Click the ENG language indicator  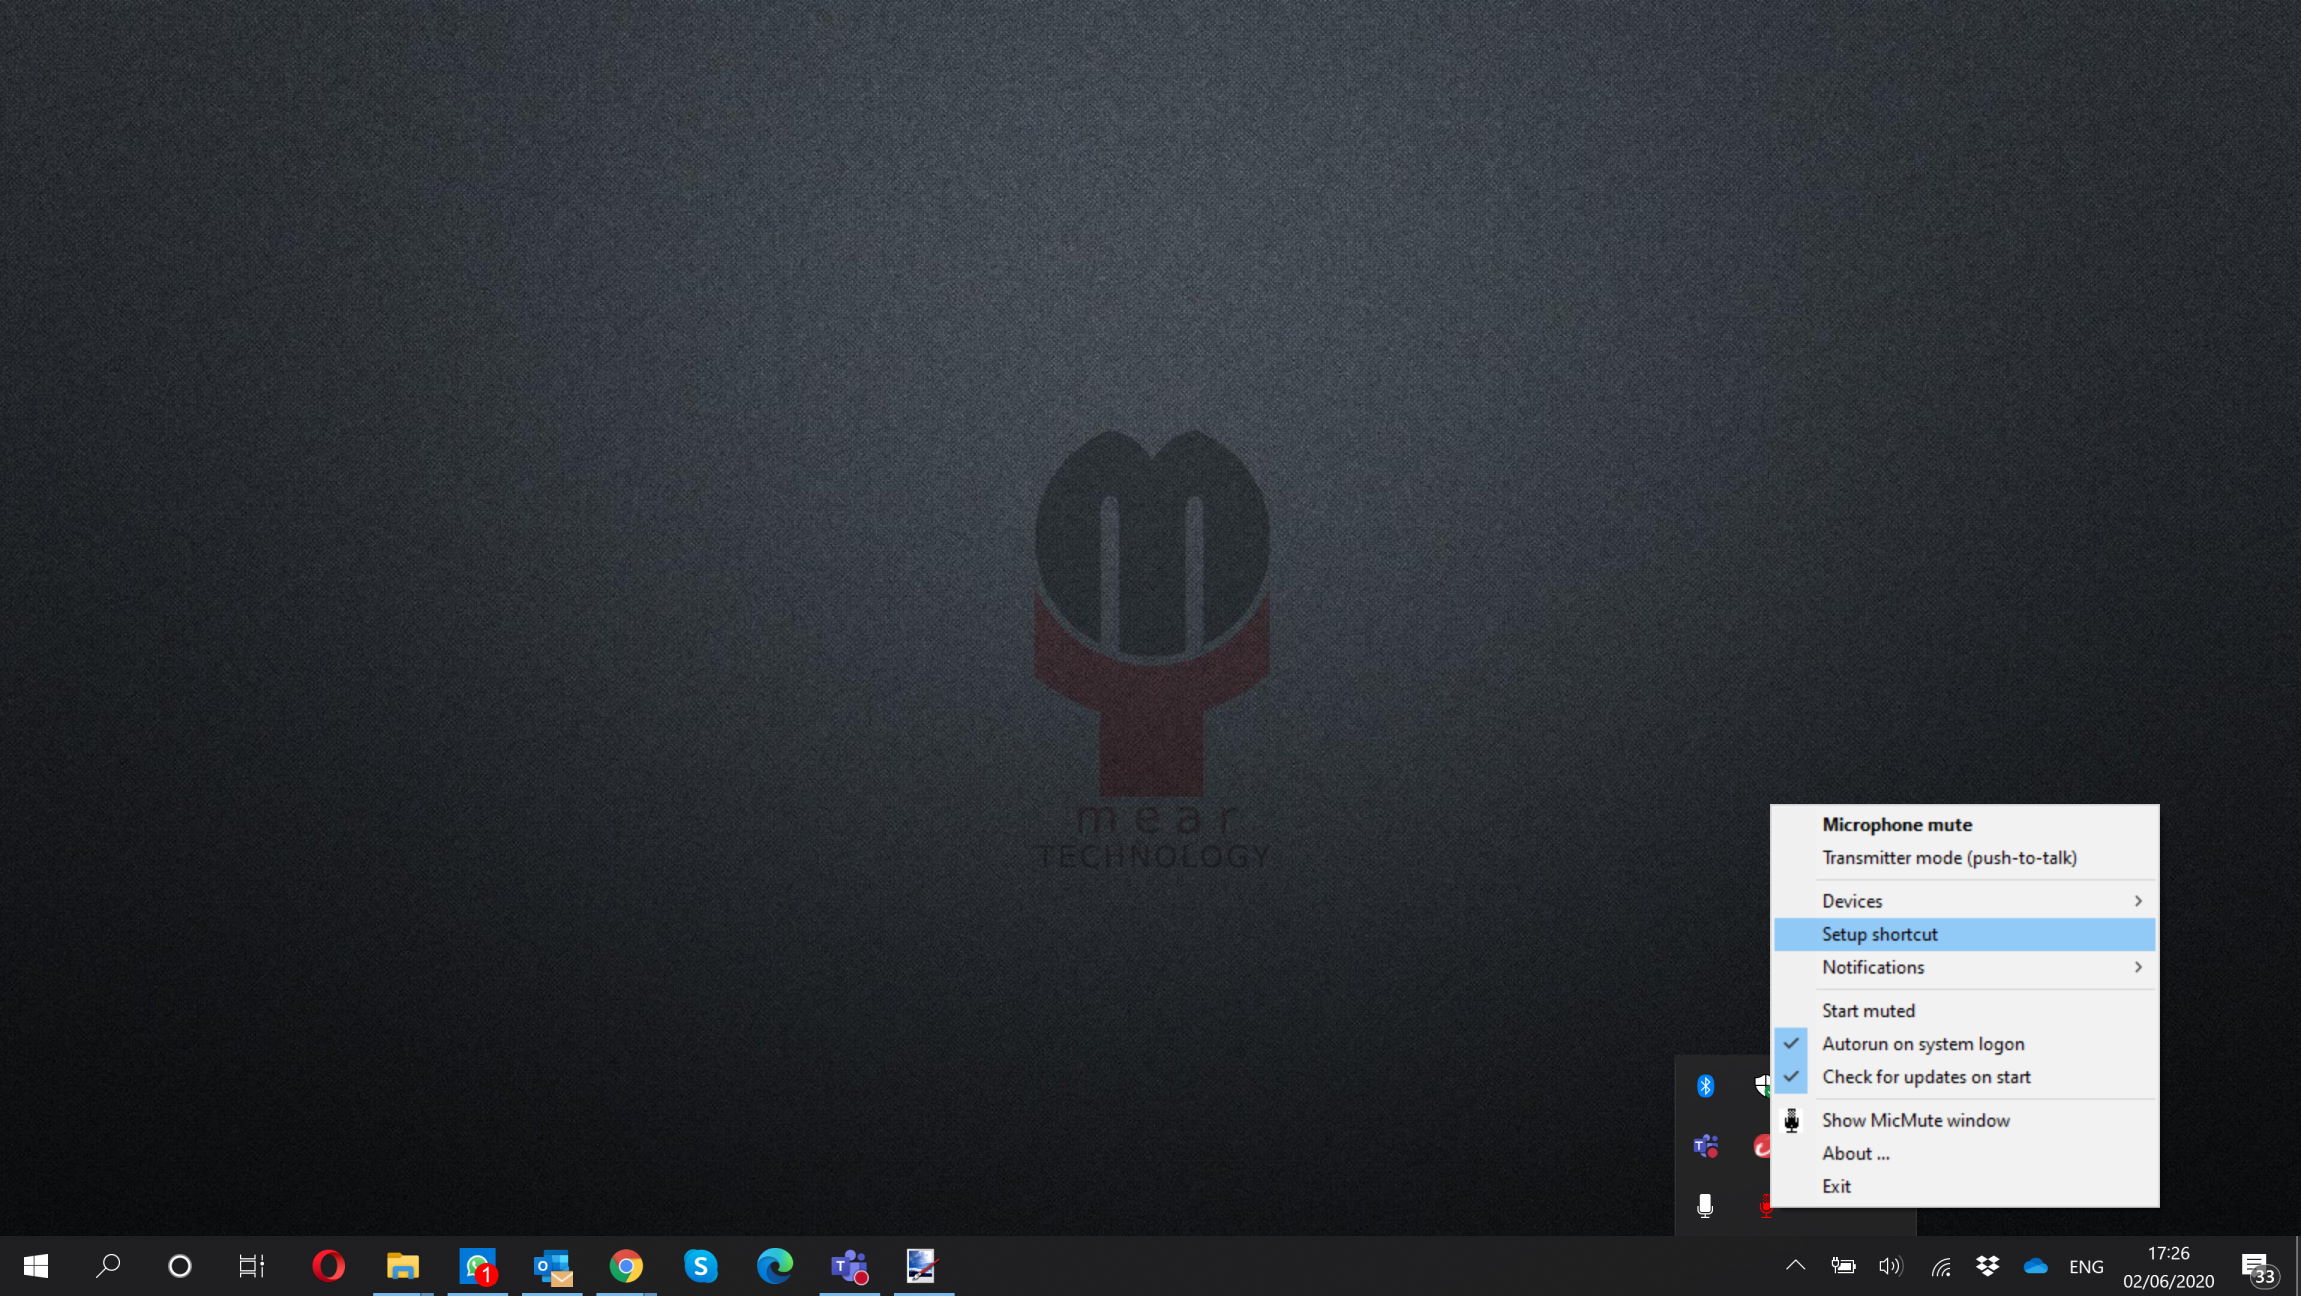2086,1267
